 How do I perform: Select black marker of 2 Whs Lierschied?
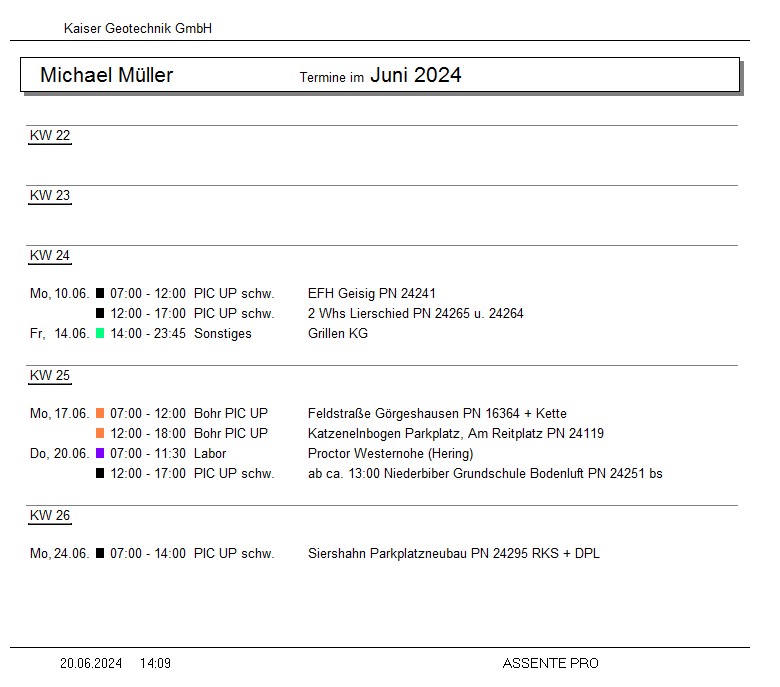[100, 314]
